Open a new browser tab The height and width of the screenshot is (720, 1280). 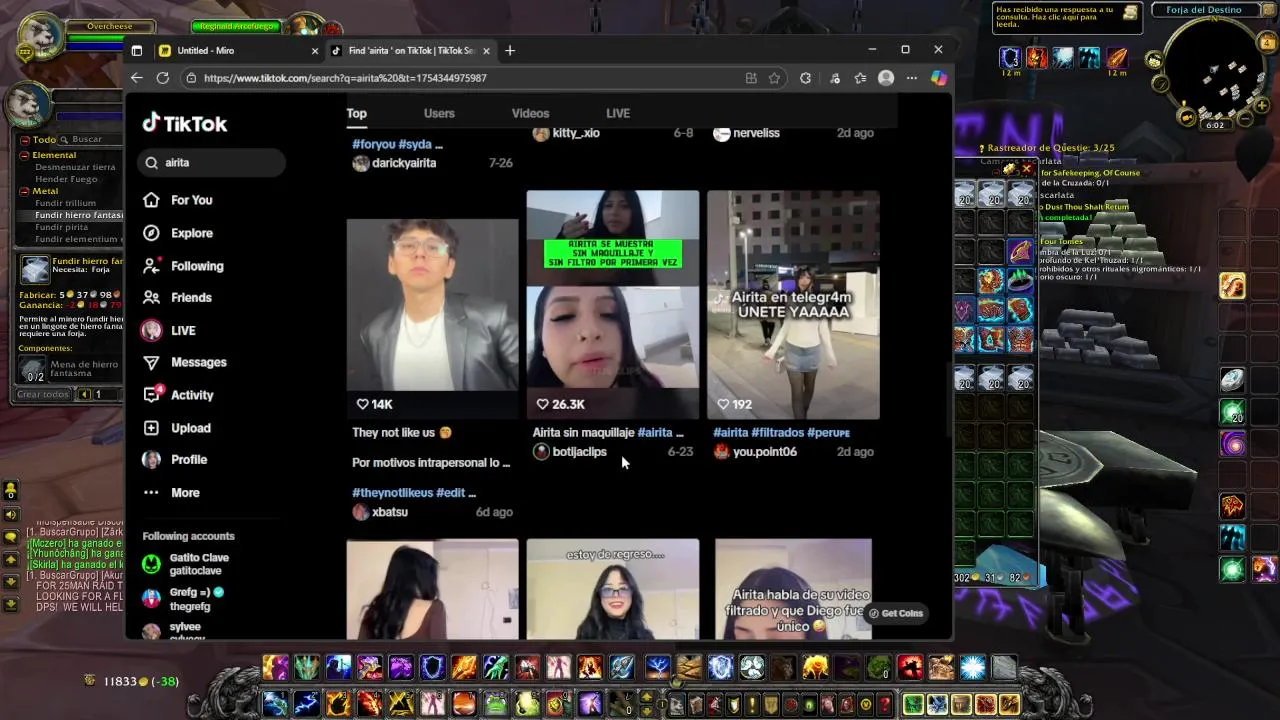tap(510, 50)
